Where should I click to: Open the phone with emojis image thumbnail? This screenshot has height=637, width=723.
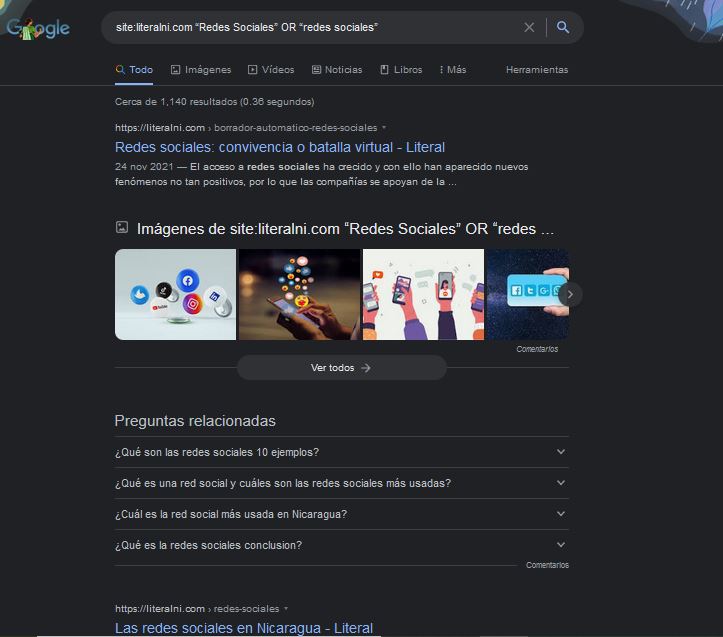298,294
